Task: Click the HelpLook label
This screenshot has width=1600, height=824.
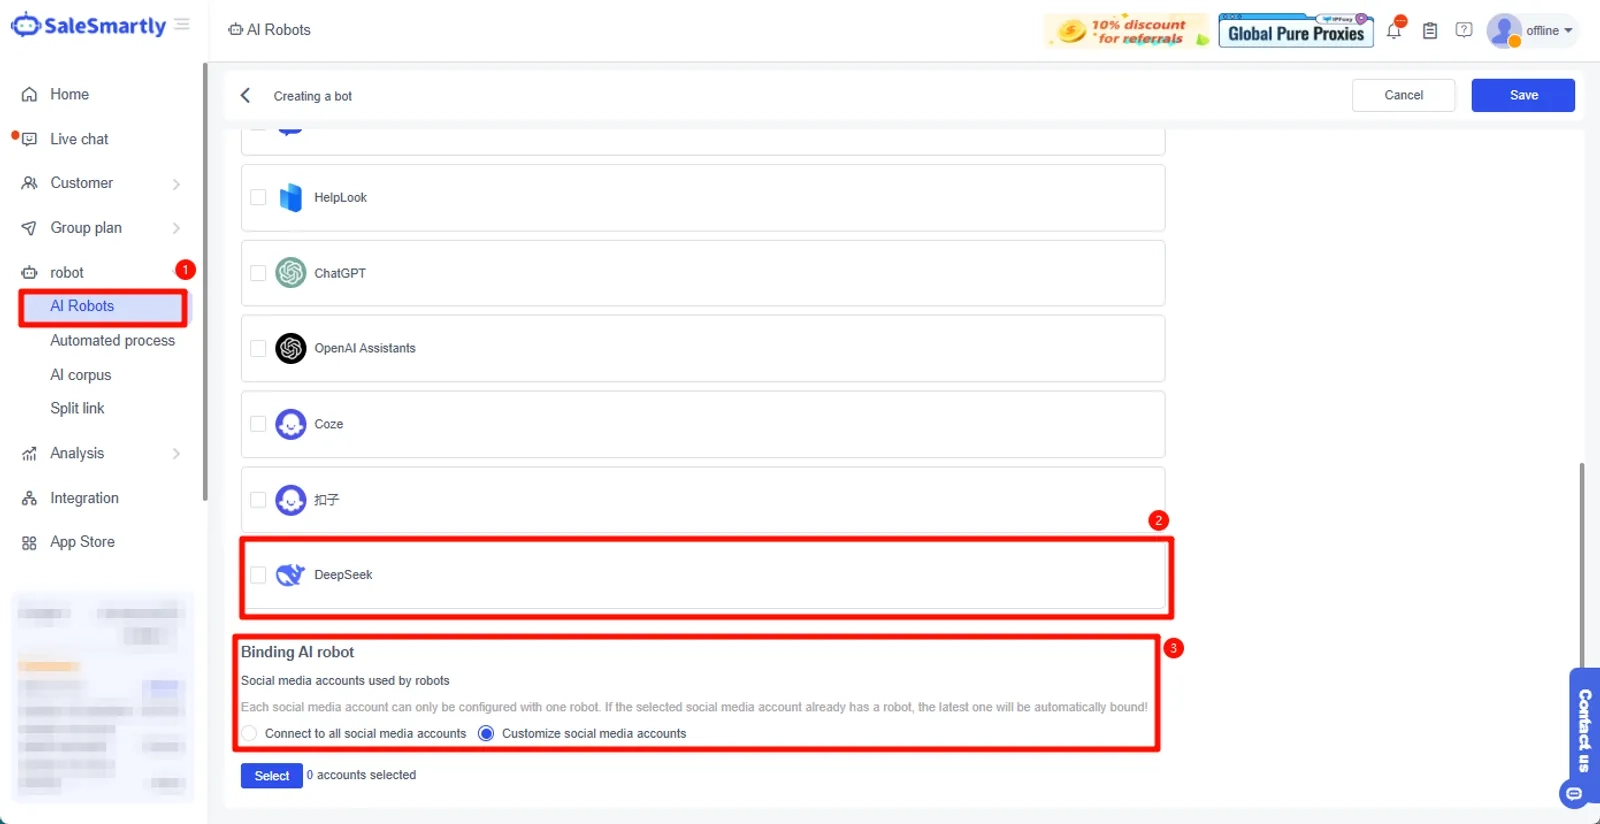Action: 340,198
